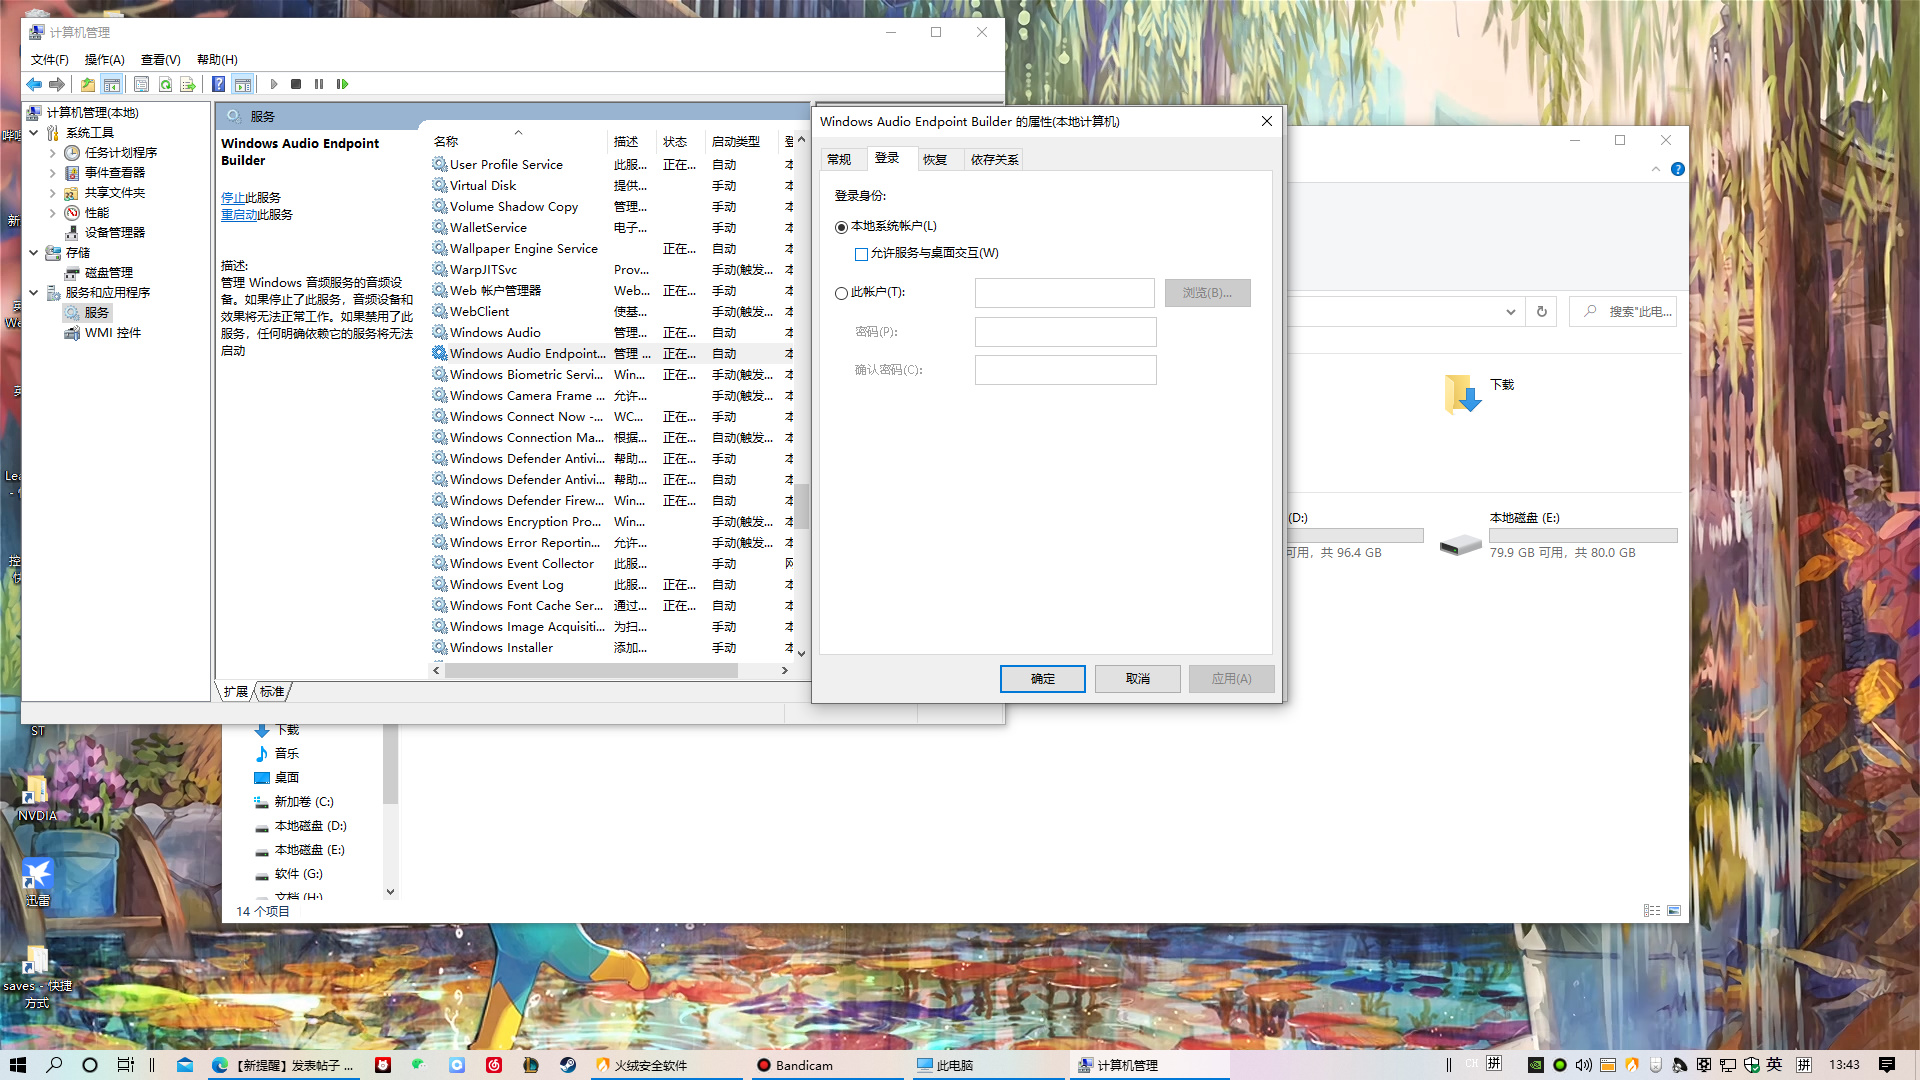
Task: Click services list vertical scrollbar thumb
Action: pos(802,507)
